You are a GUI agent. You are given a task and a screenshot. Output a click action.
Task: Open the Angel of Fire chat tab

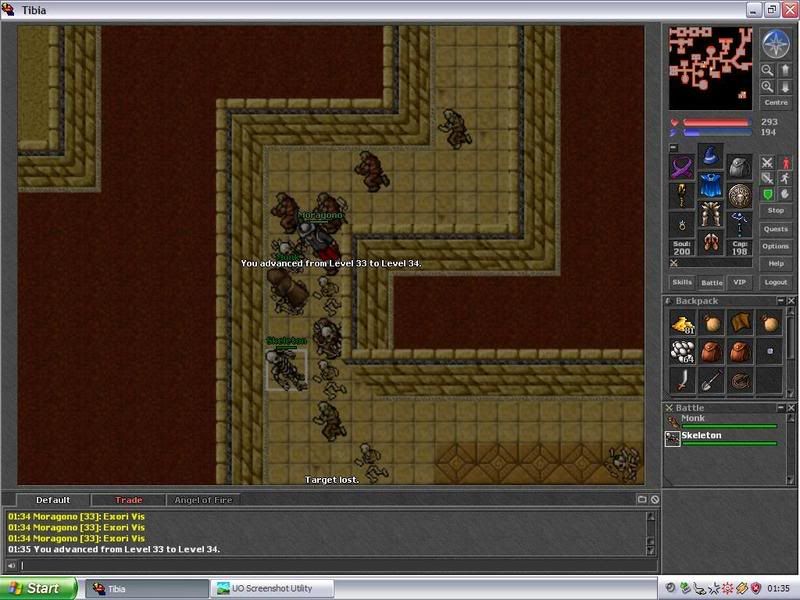[203, 500]
